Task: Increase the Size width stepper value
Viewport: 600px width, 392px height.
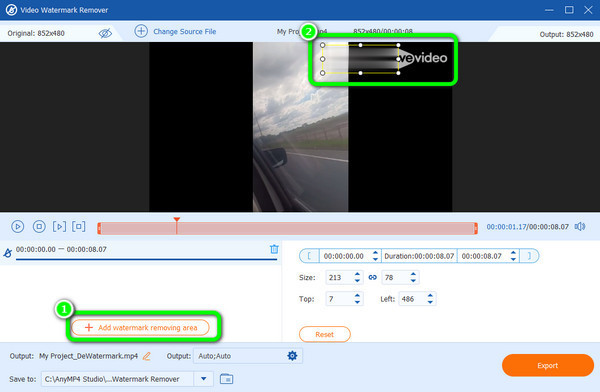Action: tap(357, 274)
